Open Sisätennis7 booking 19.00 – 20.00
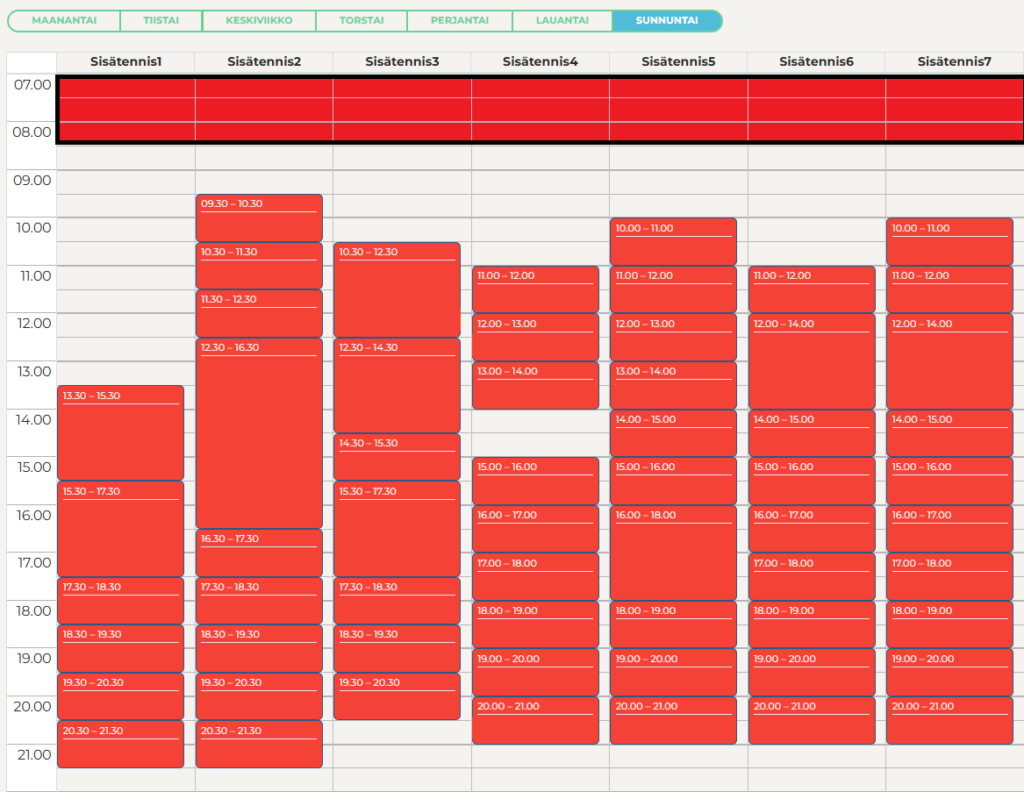 [x=950, y=672]
